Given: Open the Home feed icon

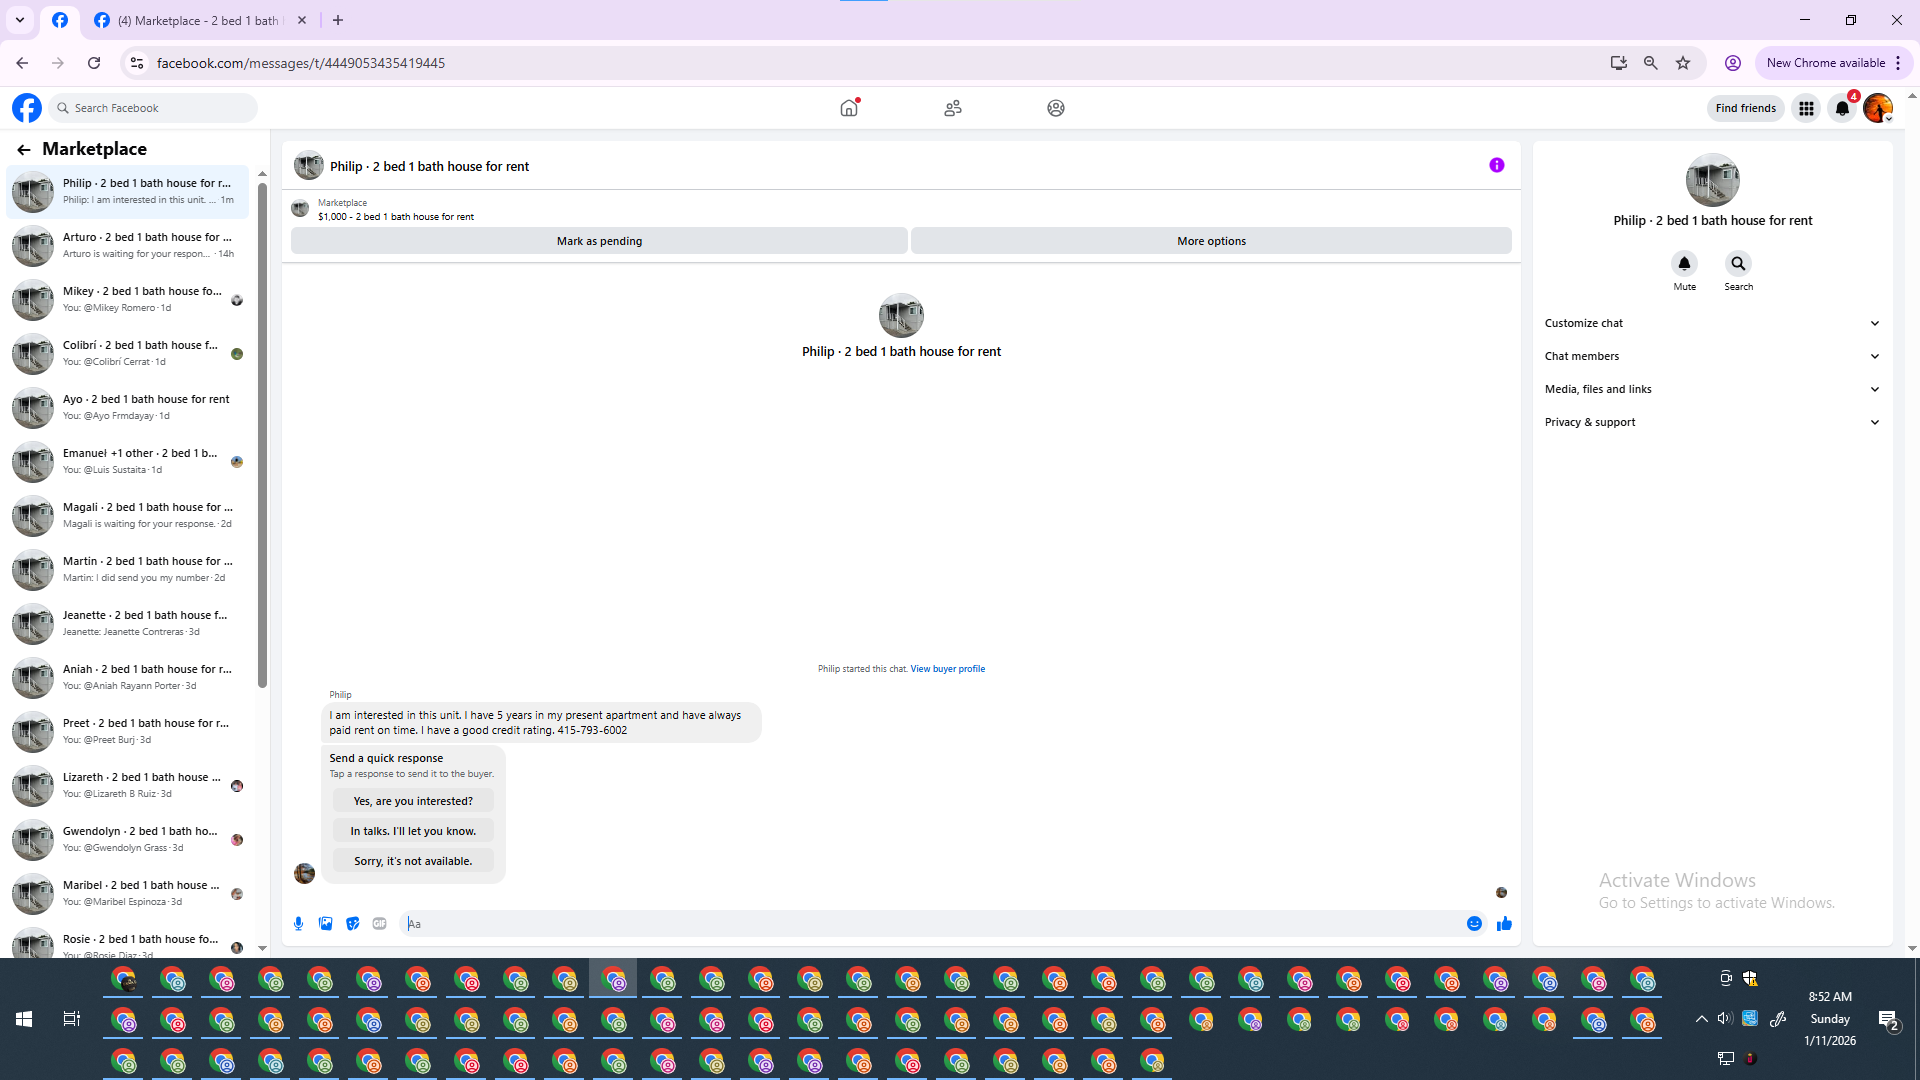Looking at the screenshot, I should pos(849,108).
